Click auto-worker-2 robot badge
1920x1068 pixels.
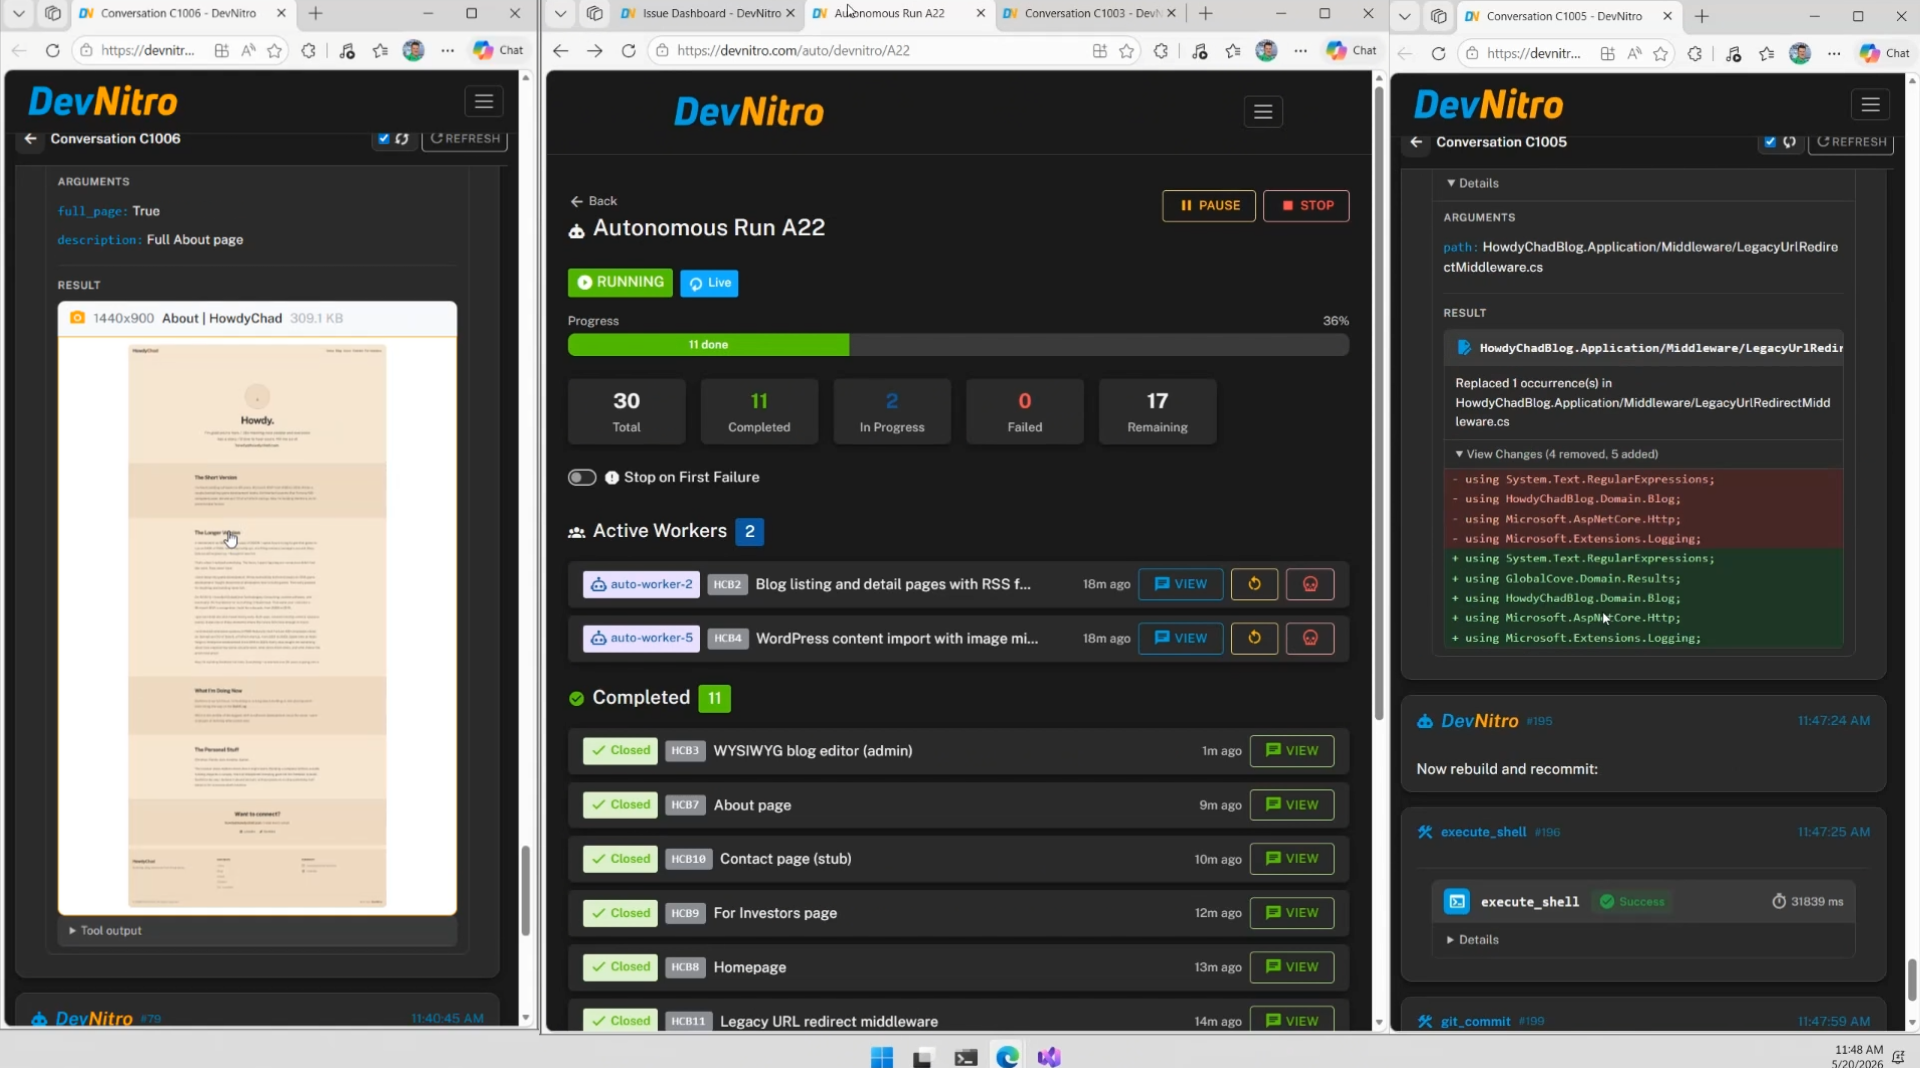point(641,584)
